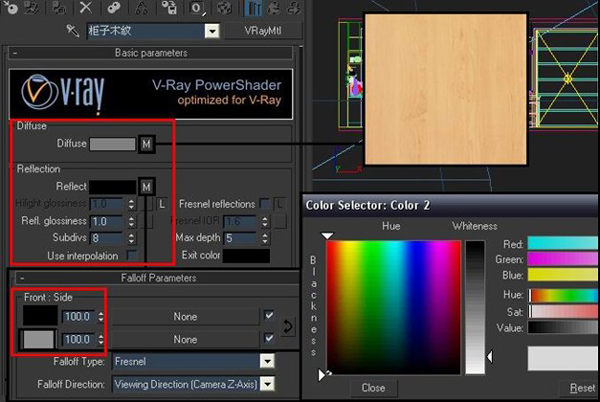Screen dimensions: 600x402
Task: Click the Front black falloff color swatch
Action: coord(40,316)
